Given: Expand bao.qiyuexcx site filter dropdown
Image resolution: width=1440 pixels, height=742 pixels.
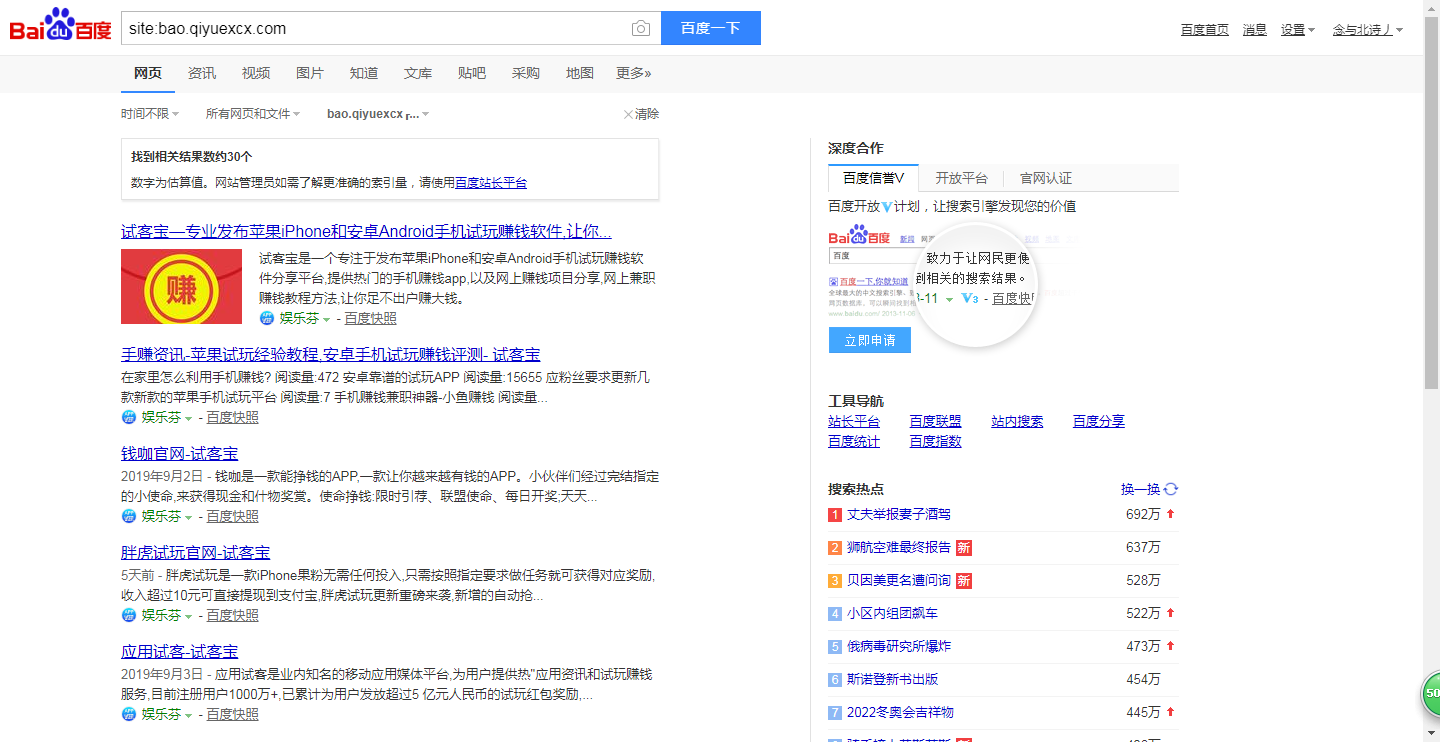Looking at the screenshot, I should (378, 114).
